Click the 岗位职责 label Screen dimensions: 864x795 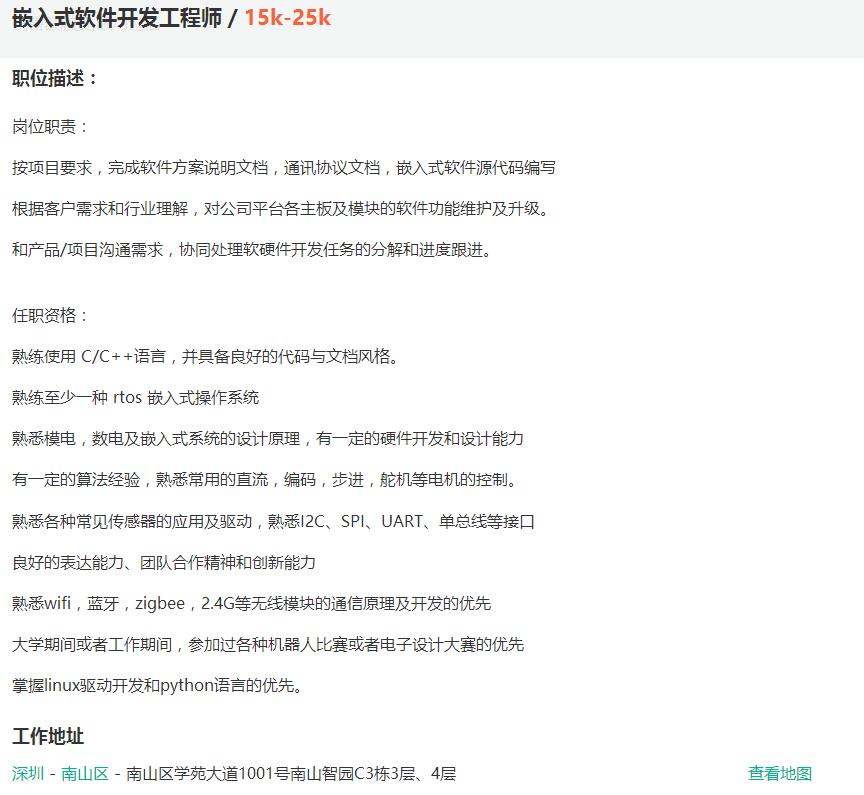[x=50, y=127]
